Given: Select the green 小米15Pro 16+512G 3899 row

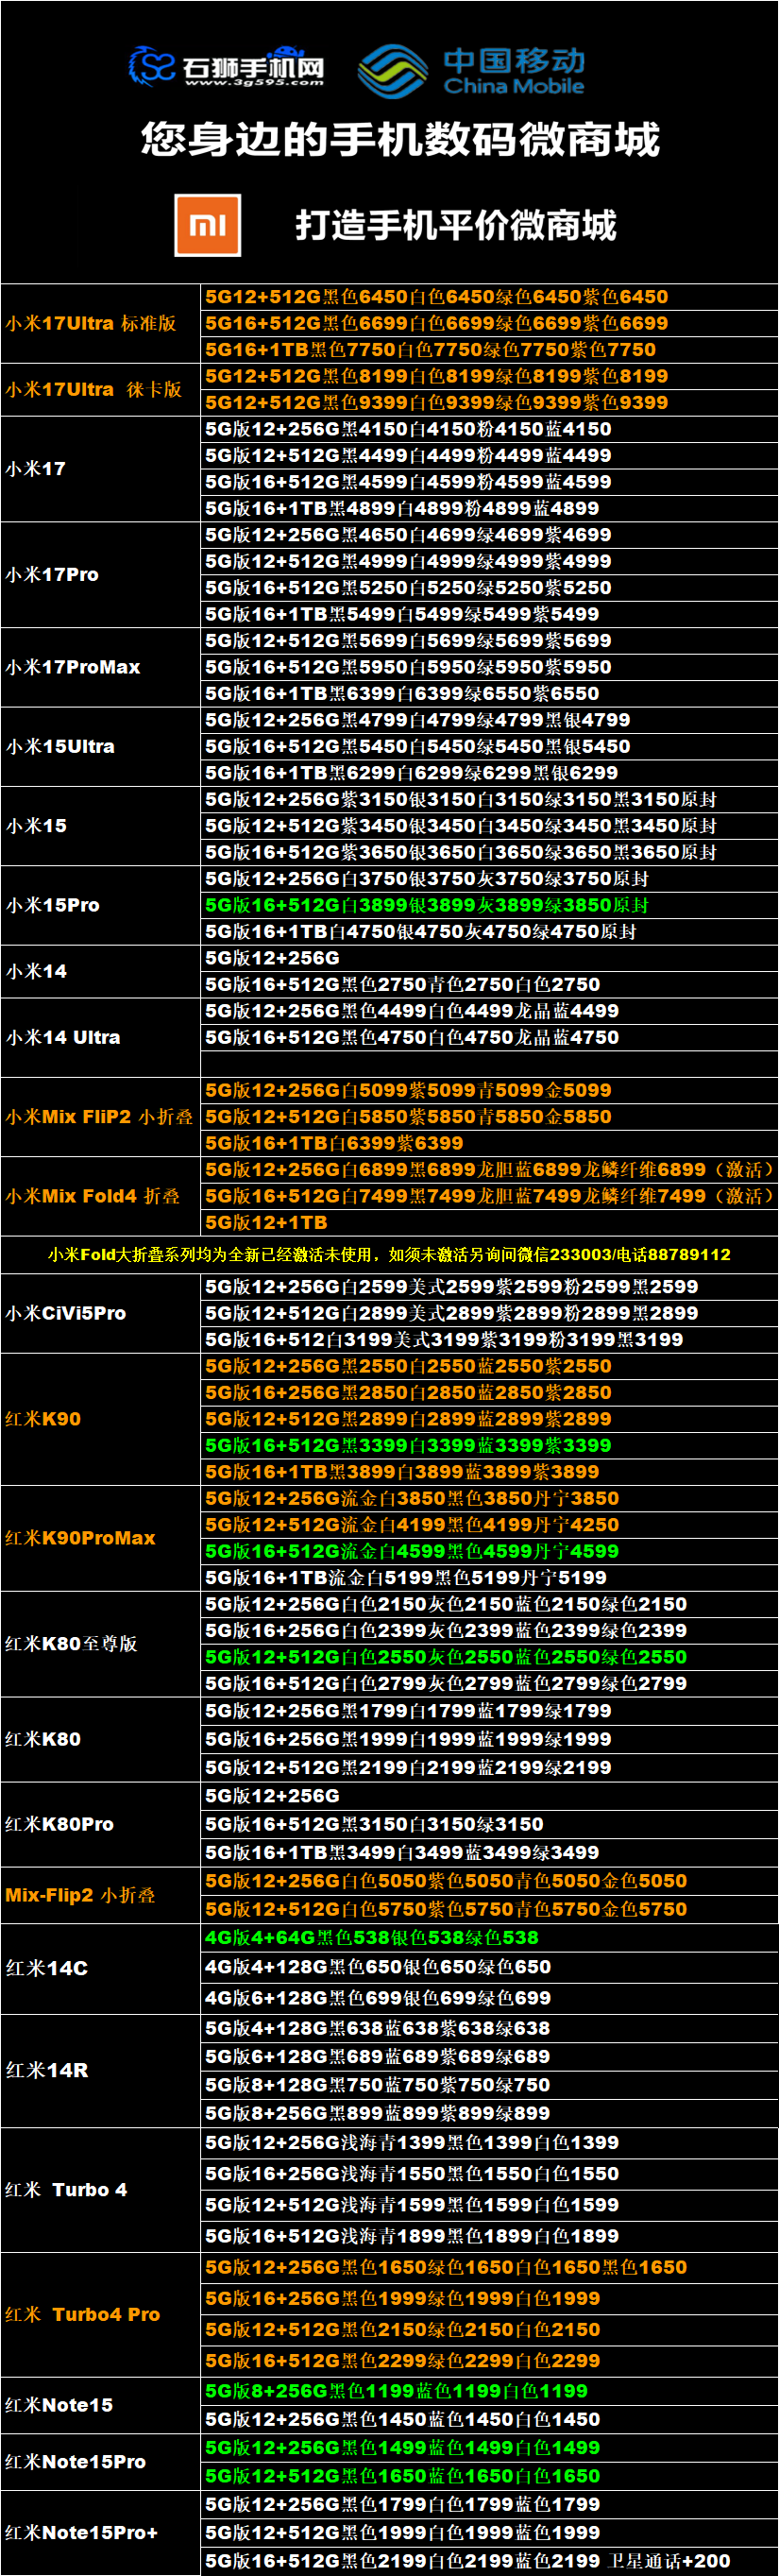Looking at the screenshot, I should 427,905.
